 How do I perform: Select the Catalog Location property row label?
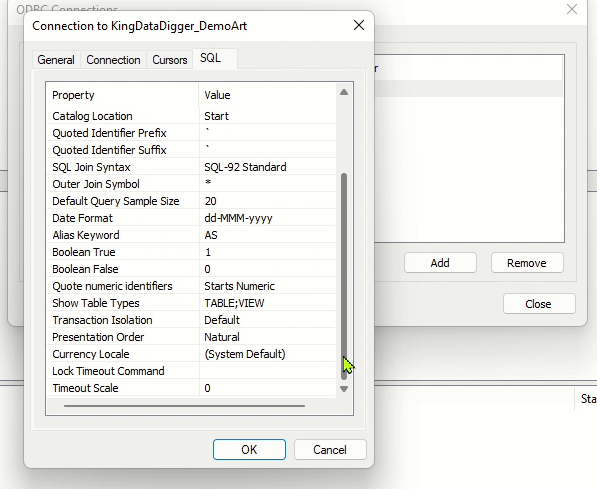coord(93,116)
